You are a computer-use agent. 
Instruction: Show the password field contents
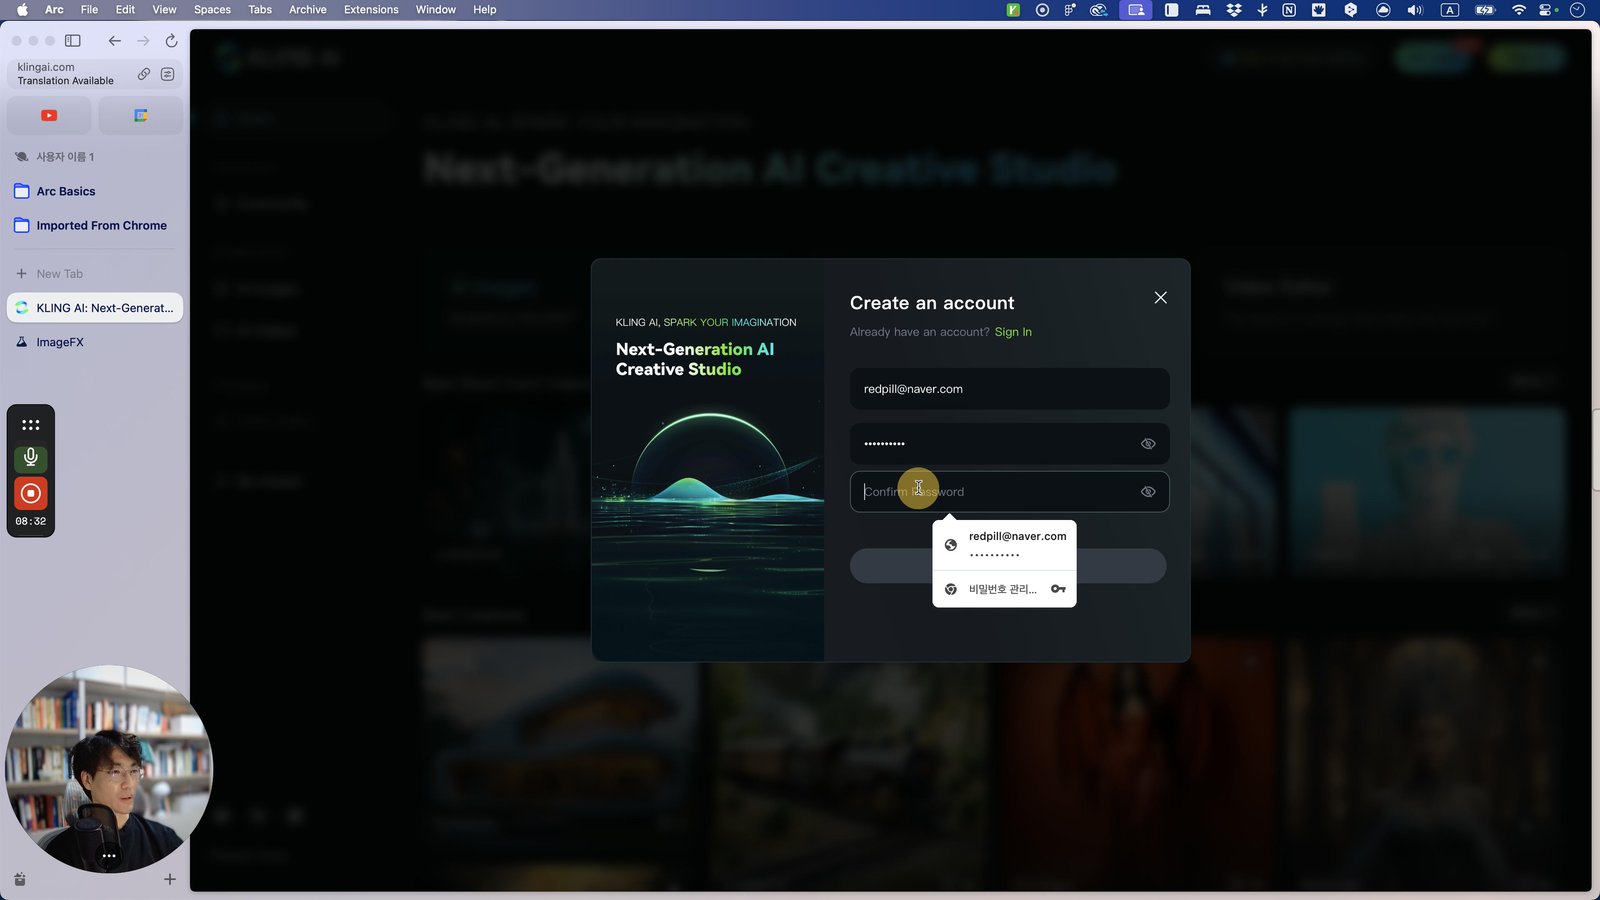point(1148,444)
